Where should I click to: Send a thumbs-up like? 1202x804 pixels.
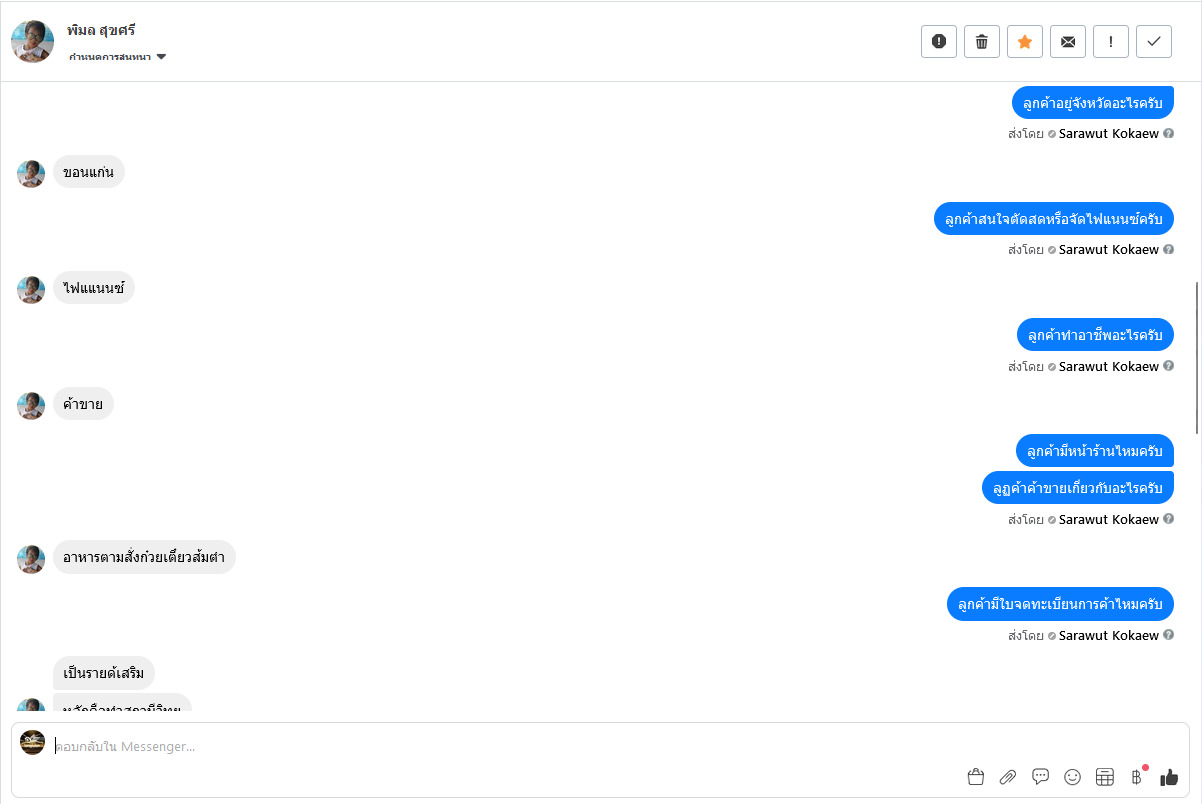pyautogui.click(x=1168, y=777)
